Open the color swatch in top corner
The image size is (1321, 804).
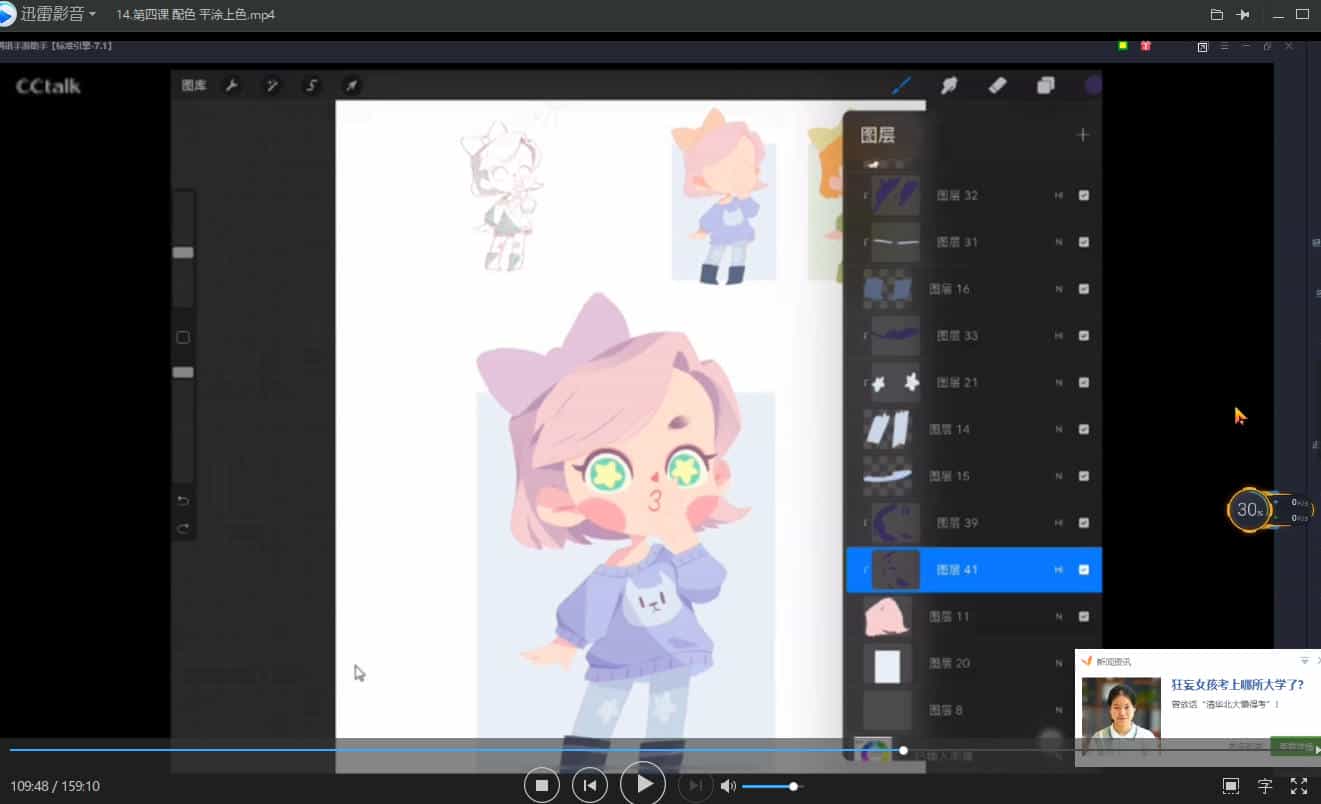pos(1093,85)
